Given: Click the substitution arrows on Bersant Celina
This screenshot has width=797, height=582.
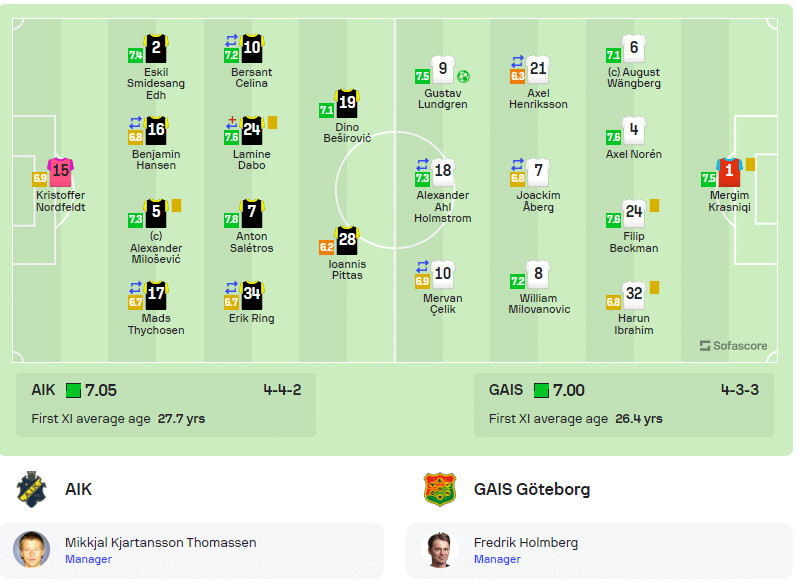Looking at the screenshot, I should pos(232,40).
